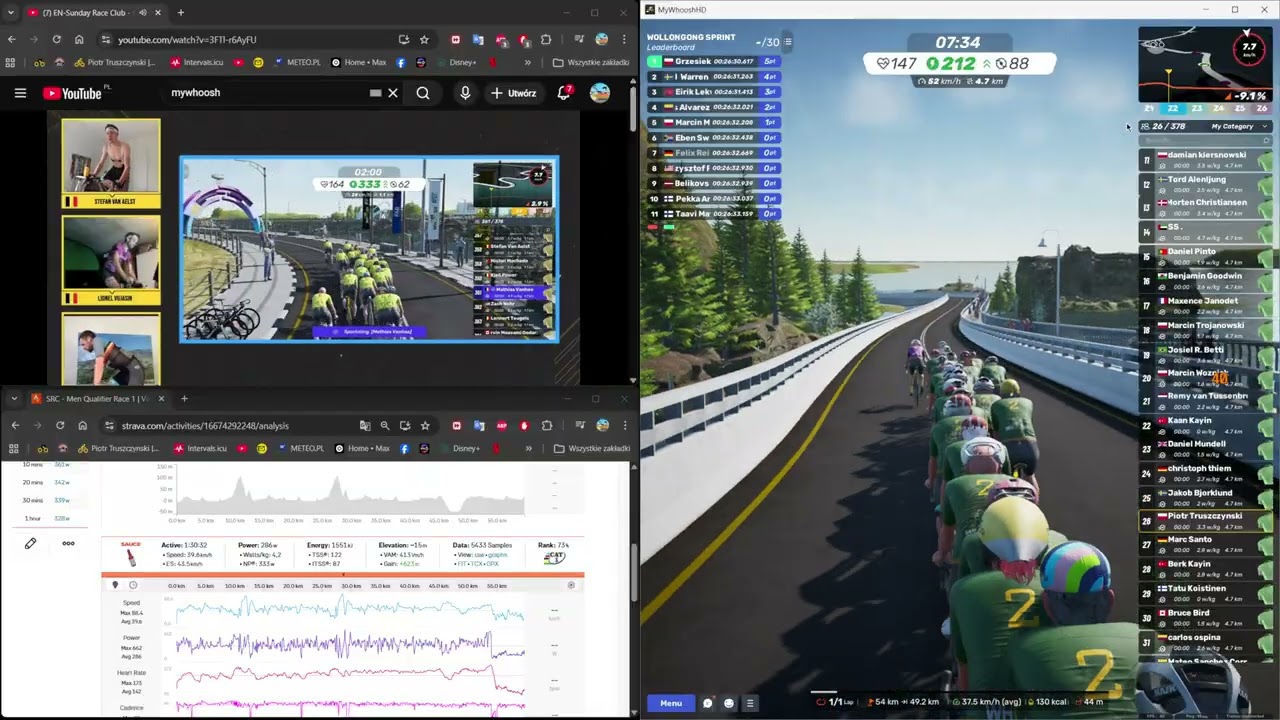Click the Sauce bottle icon on the Strava page
Image resolution: width=1280 pixels, height=720 pixels.
[130, 556]
